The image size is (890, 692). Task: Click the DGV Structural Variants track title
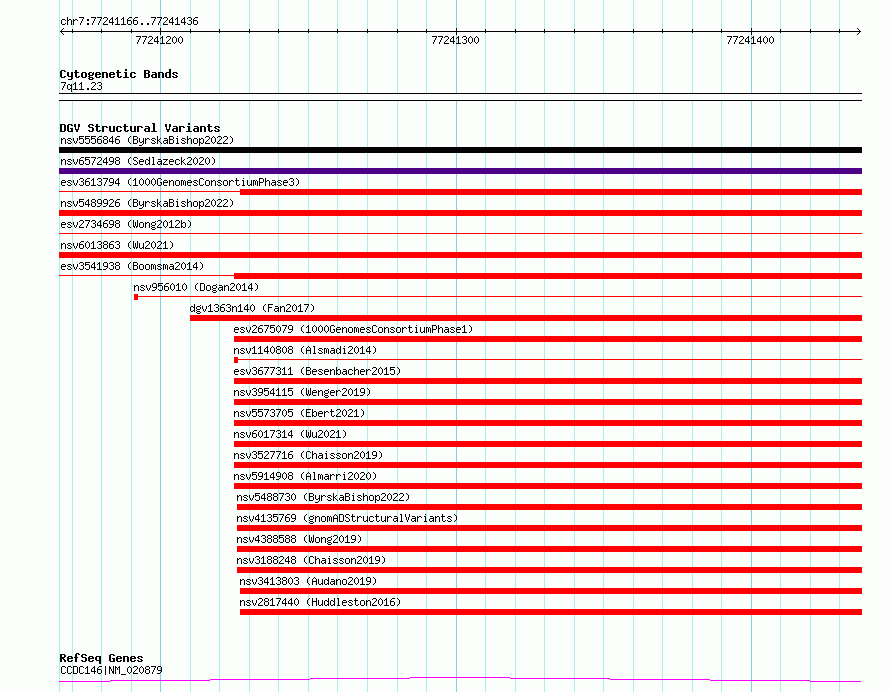pyautogui.click(x=139, y=128)
